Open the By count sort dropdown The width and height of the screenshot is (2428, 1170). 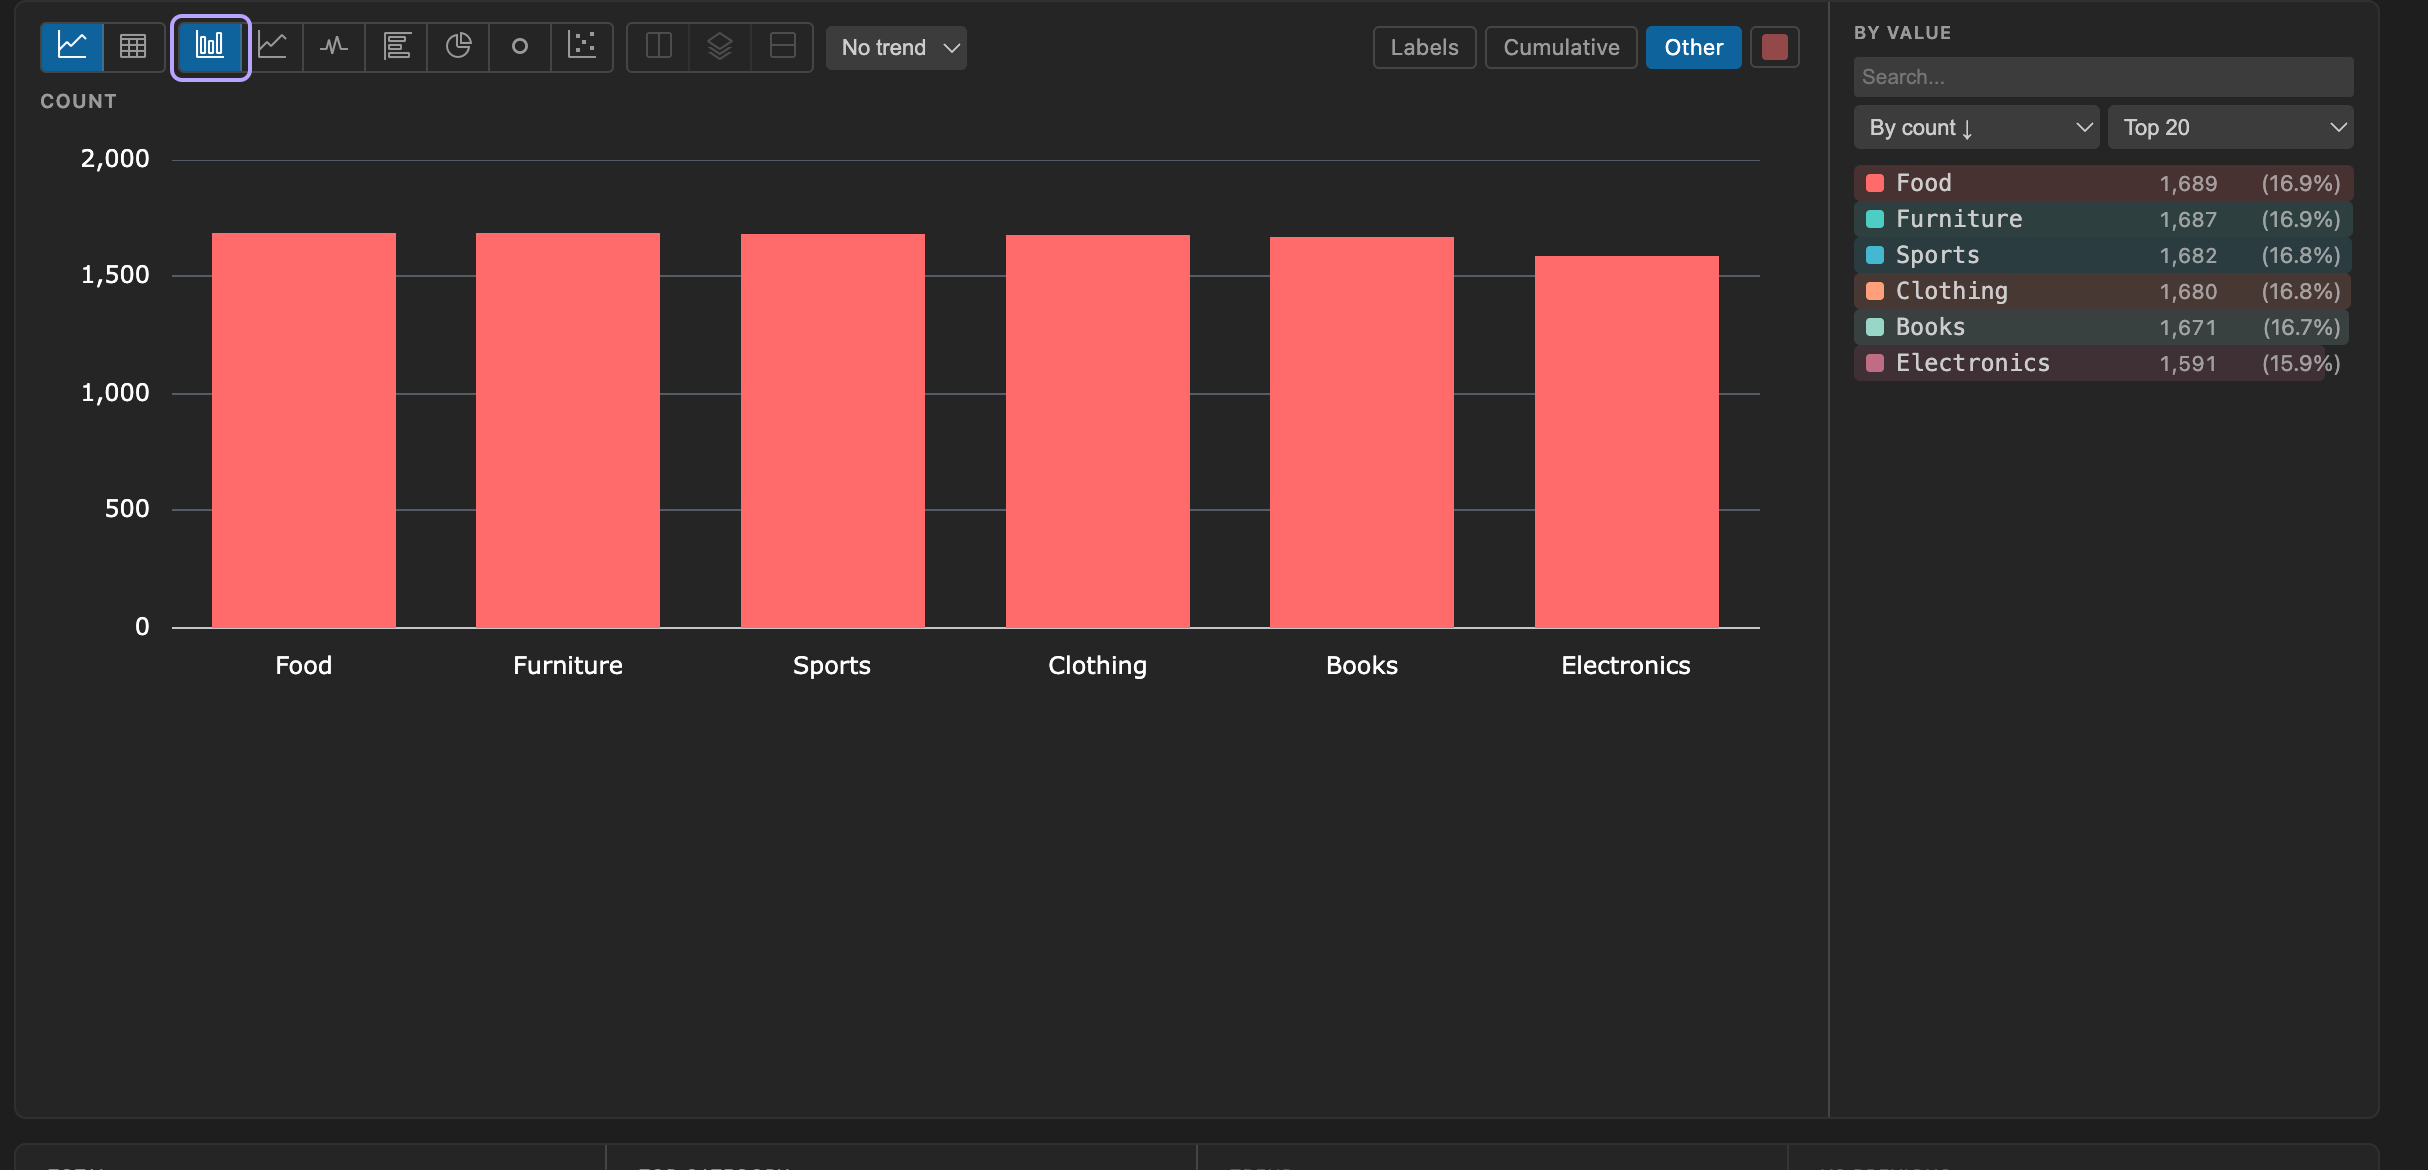[1976, 127]
